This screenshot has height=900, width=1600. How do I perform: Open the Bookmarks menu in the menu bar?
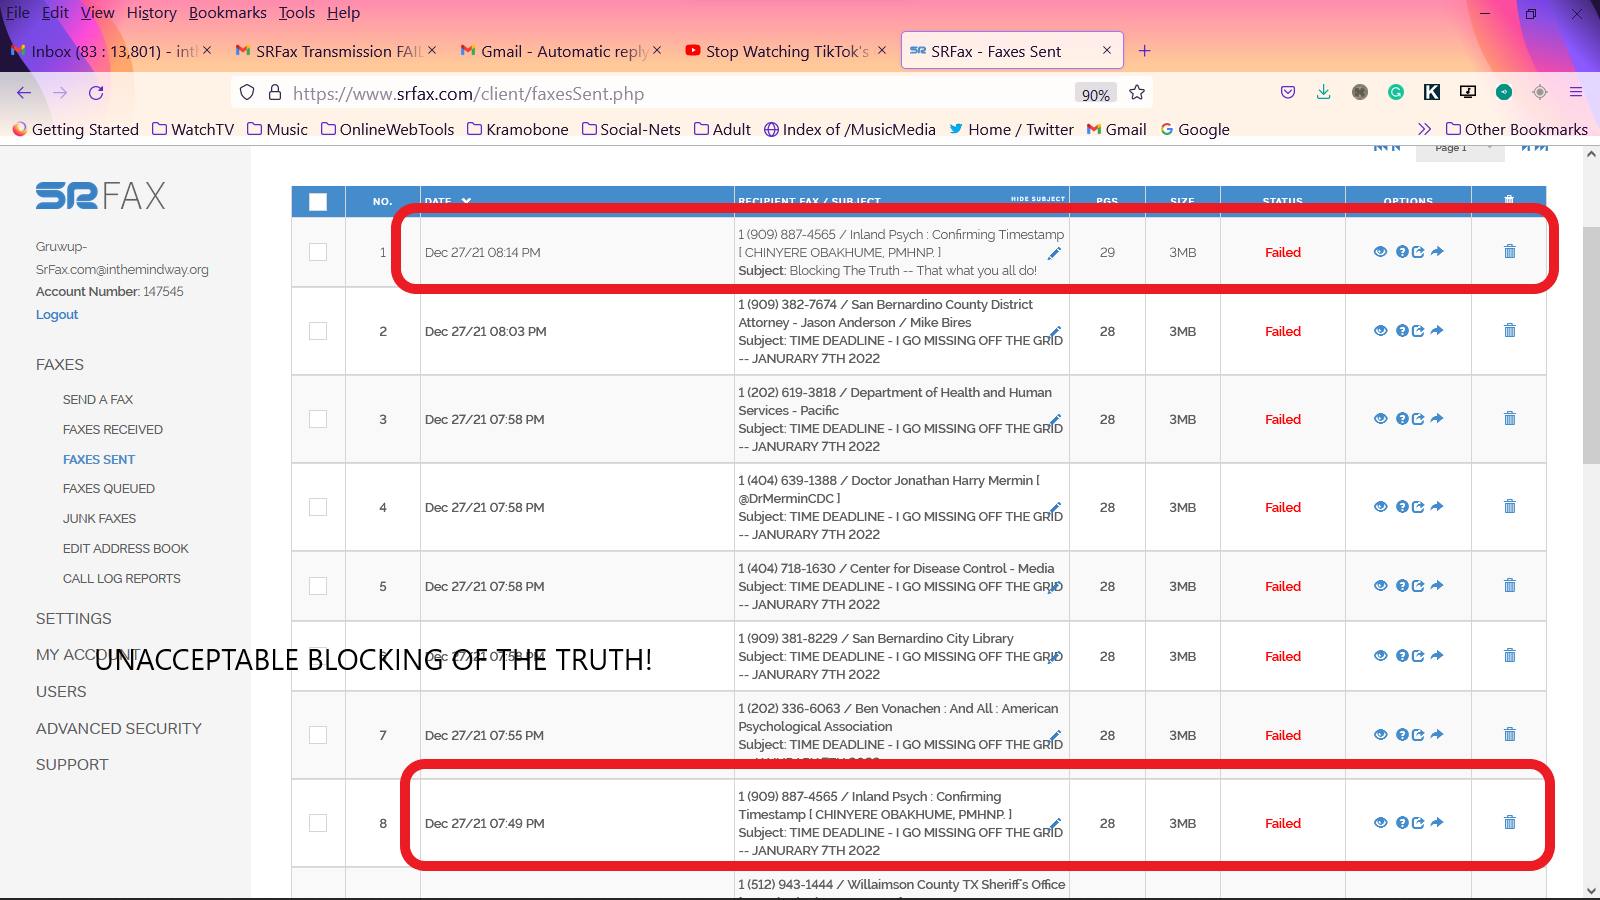coord(227,13)
